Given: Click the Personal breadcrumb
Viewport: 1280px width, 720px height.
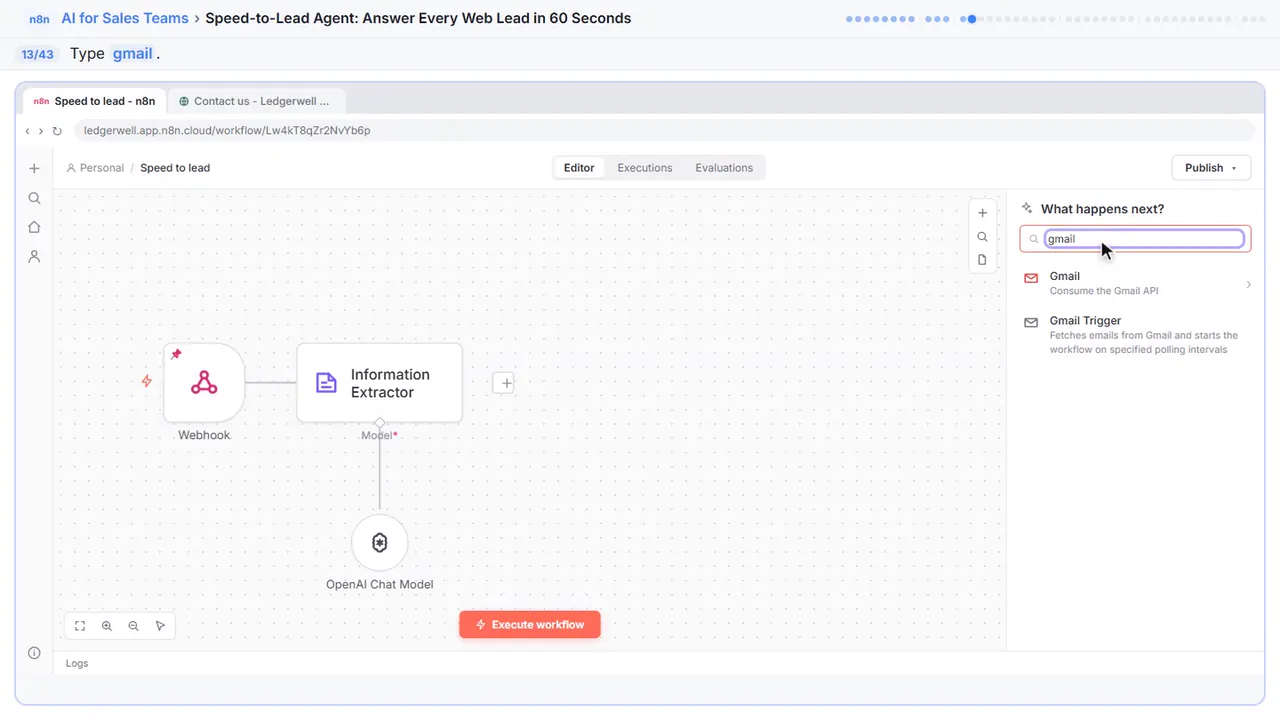Looking at the screenshot, I should [95, 168].
